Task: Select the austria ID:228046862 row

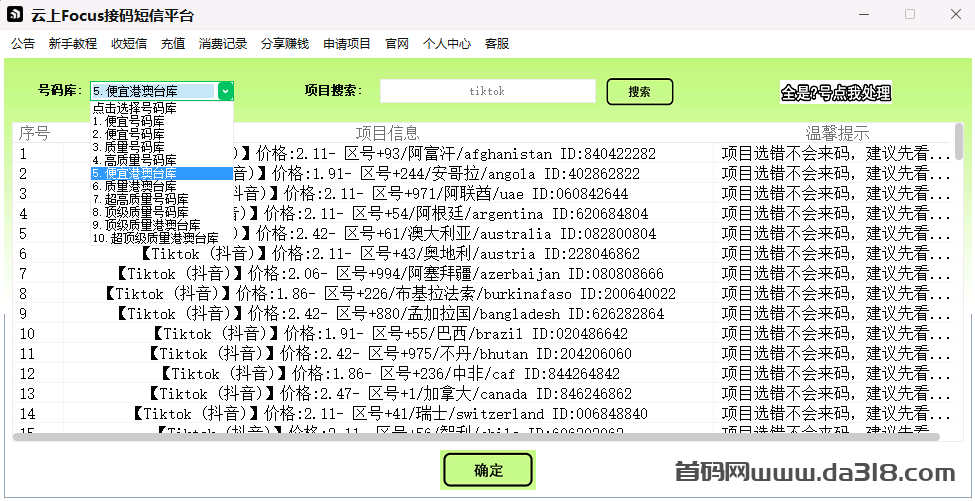Action: pos(484,254)
